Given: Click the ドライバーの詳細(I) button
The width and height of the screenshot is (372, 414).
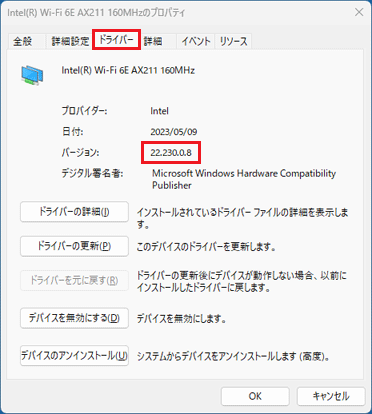Looking at the screenshot, I should [x=74, y=212].
